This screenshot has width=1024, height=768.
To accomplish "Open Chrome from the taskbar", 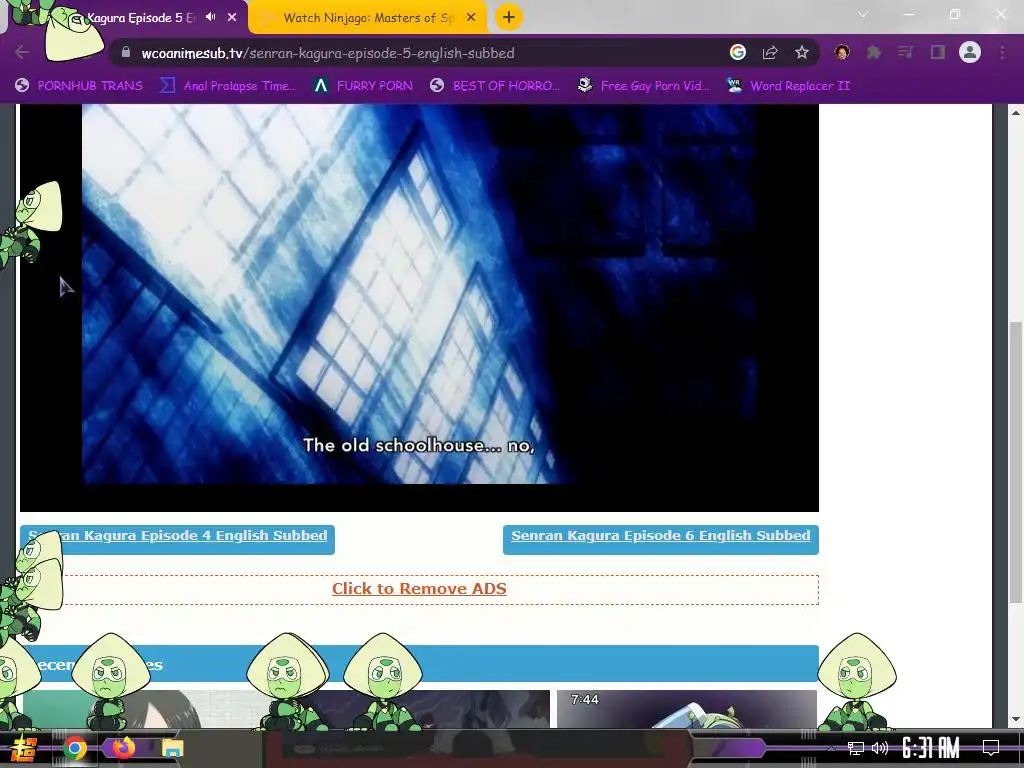I will (75, 748).
